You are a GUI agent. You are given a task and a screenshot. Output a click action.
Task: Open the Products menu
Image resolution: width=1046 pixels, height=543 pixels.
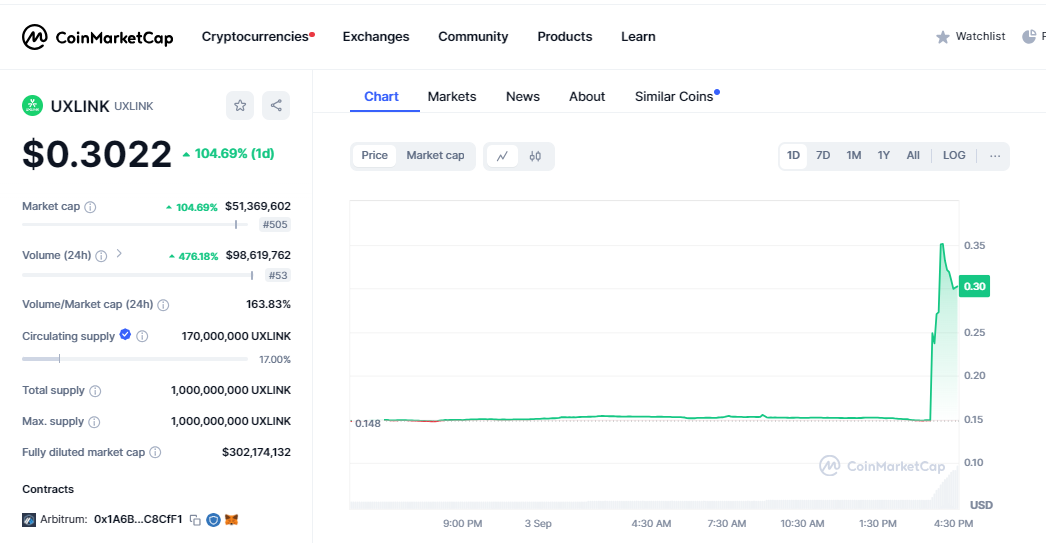(x=565, y=37)
